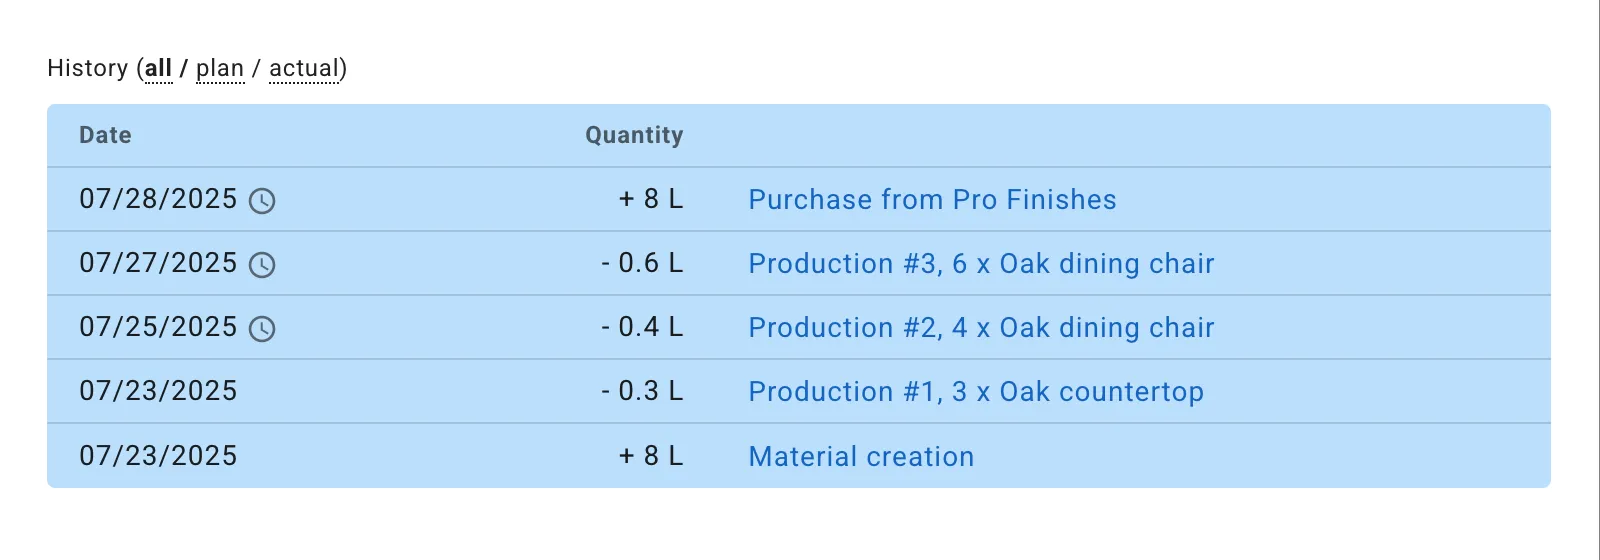Click the Date column header

click(x=105, y=135)
